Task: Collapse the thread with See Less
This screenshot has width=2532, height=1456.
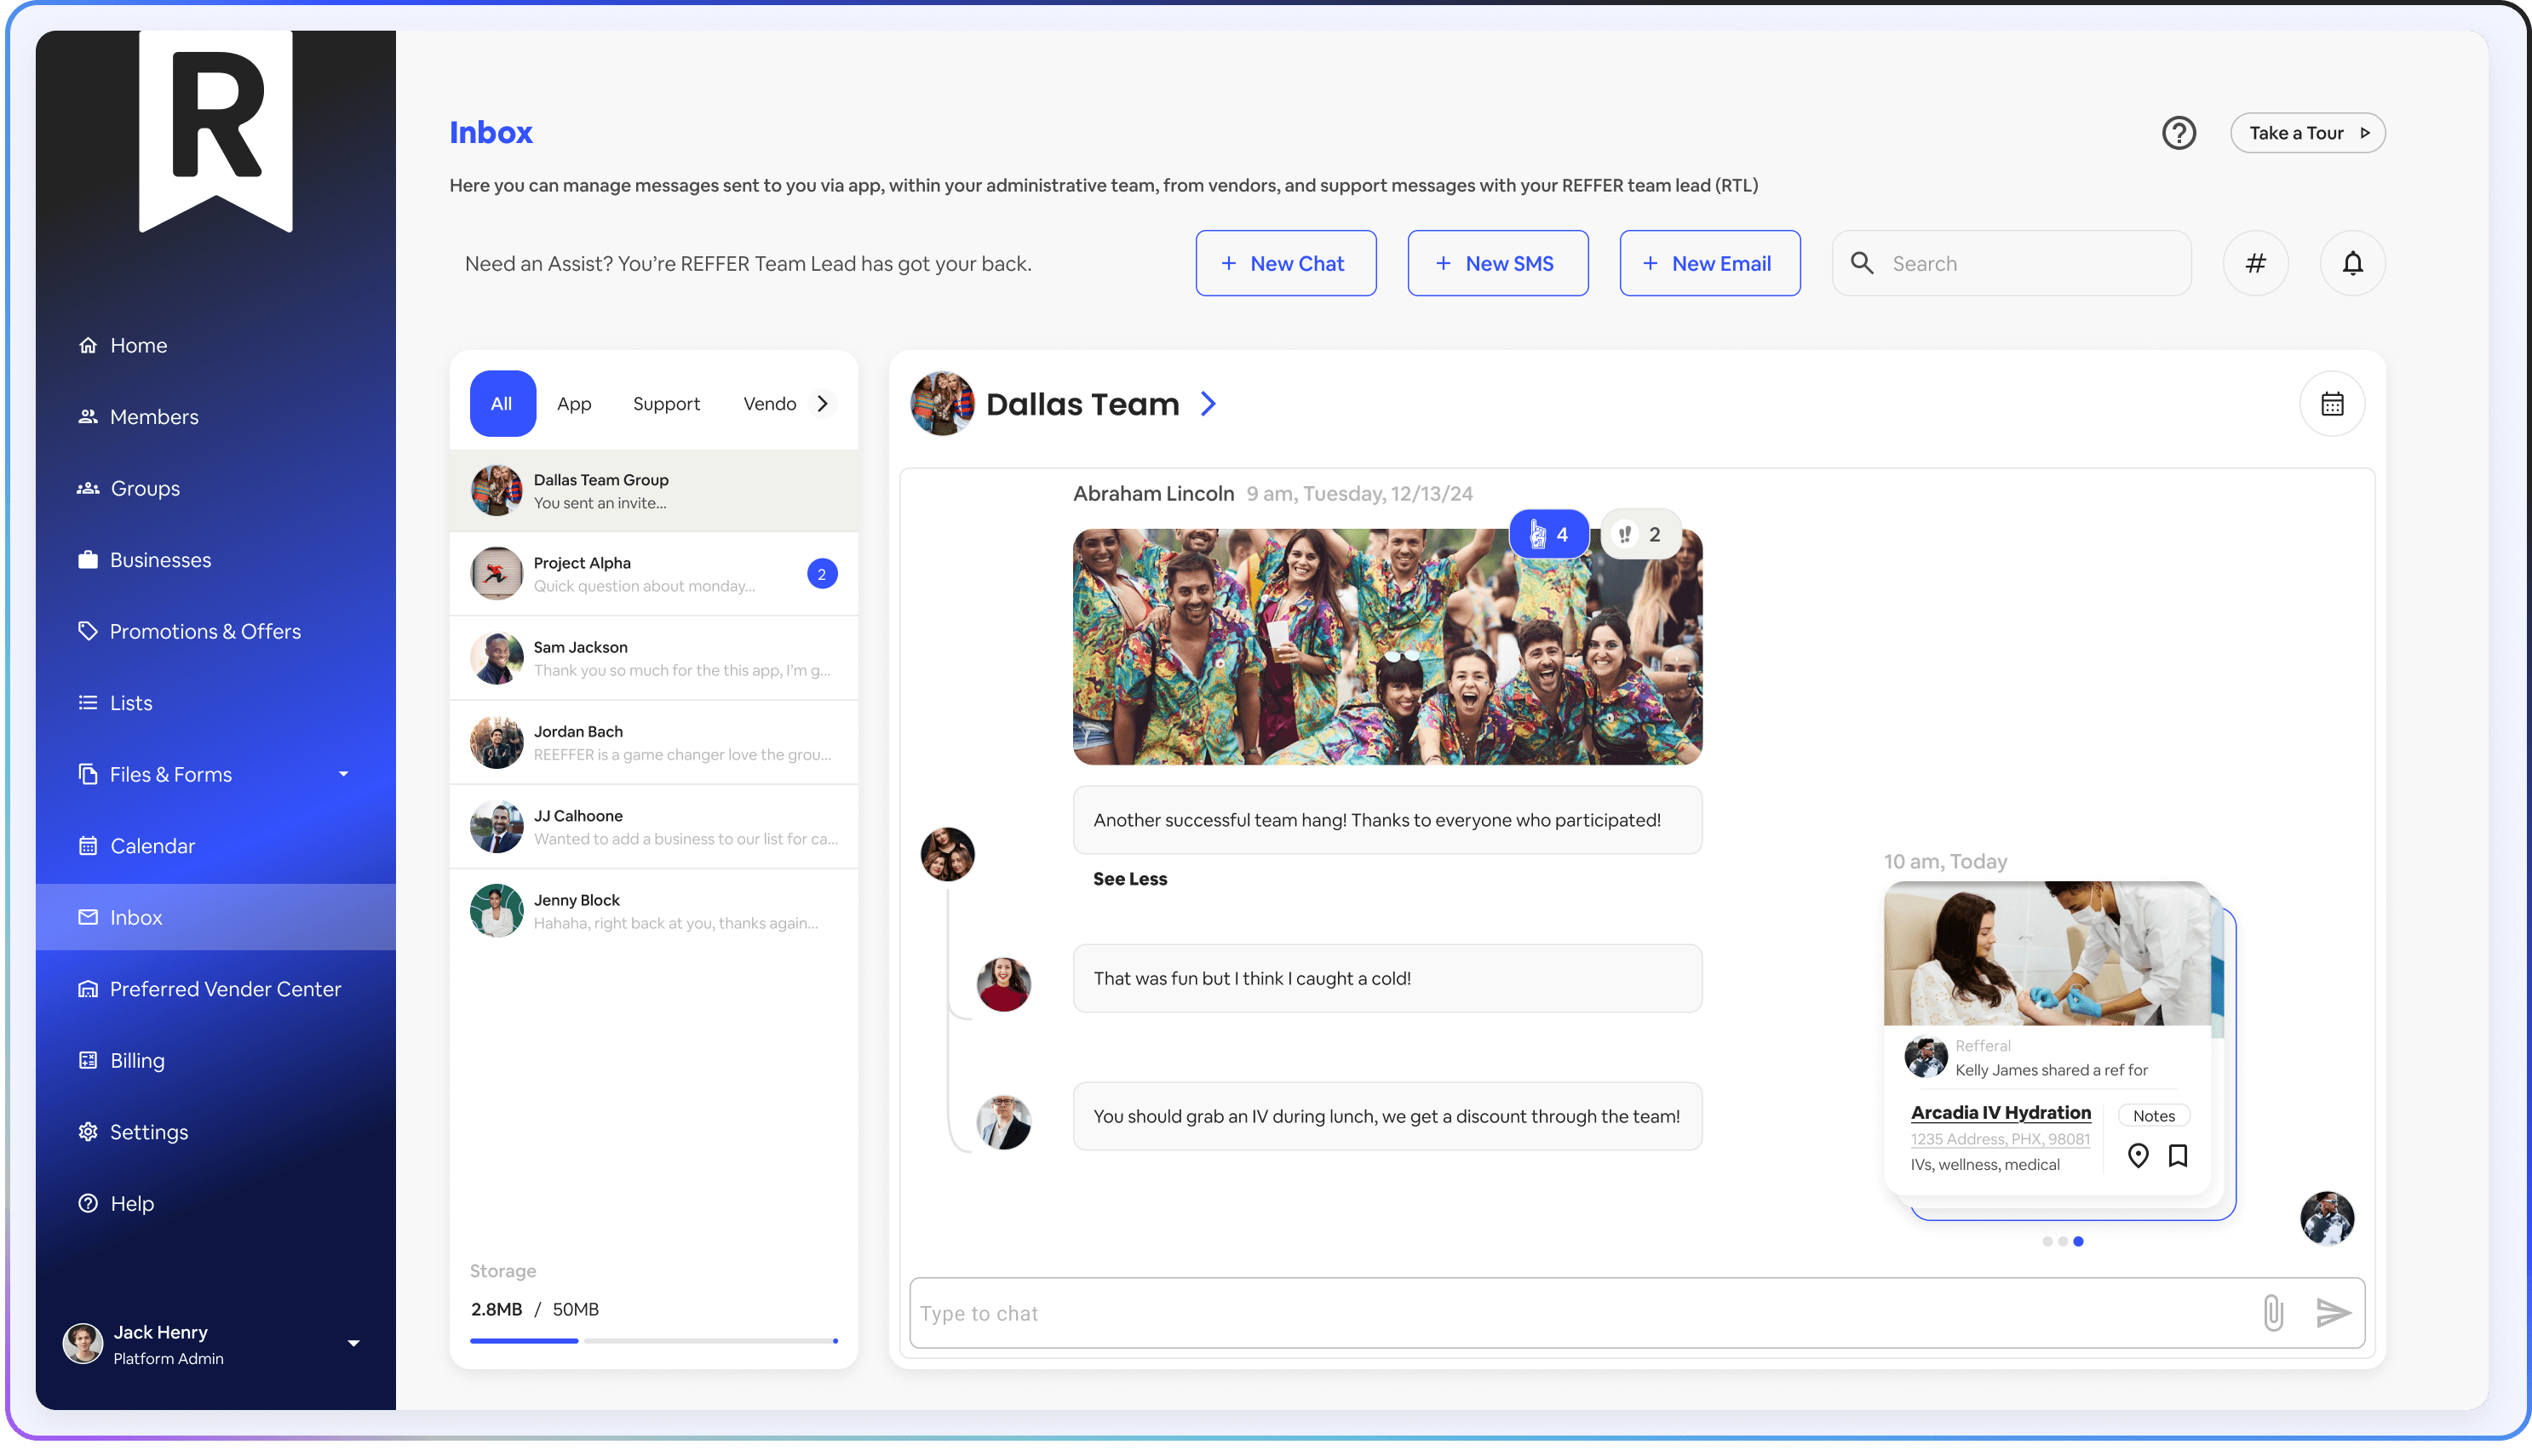Action: [1129, 879]
